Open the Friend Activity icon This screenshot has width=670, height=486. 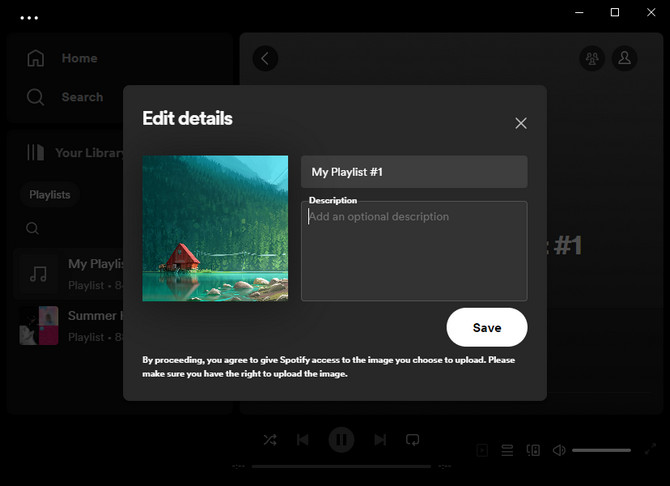tap(592, 58)
